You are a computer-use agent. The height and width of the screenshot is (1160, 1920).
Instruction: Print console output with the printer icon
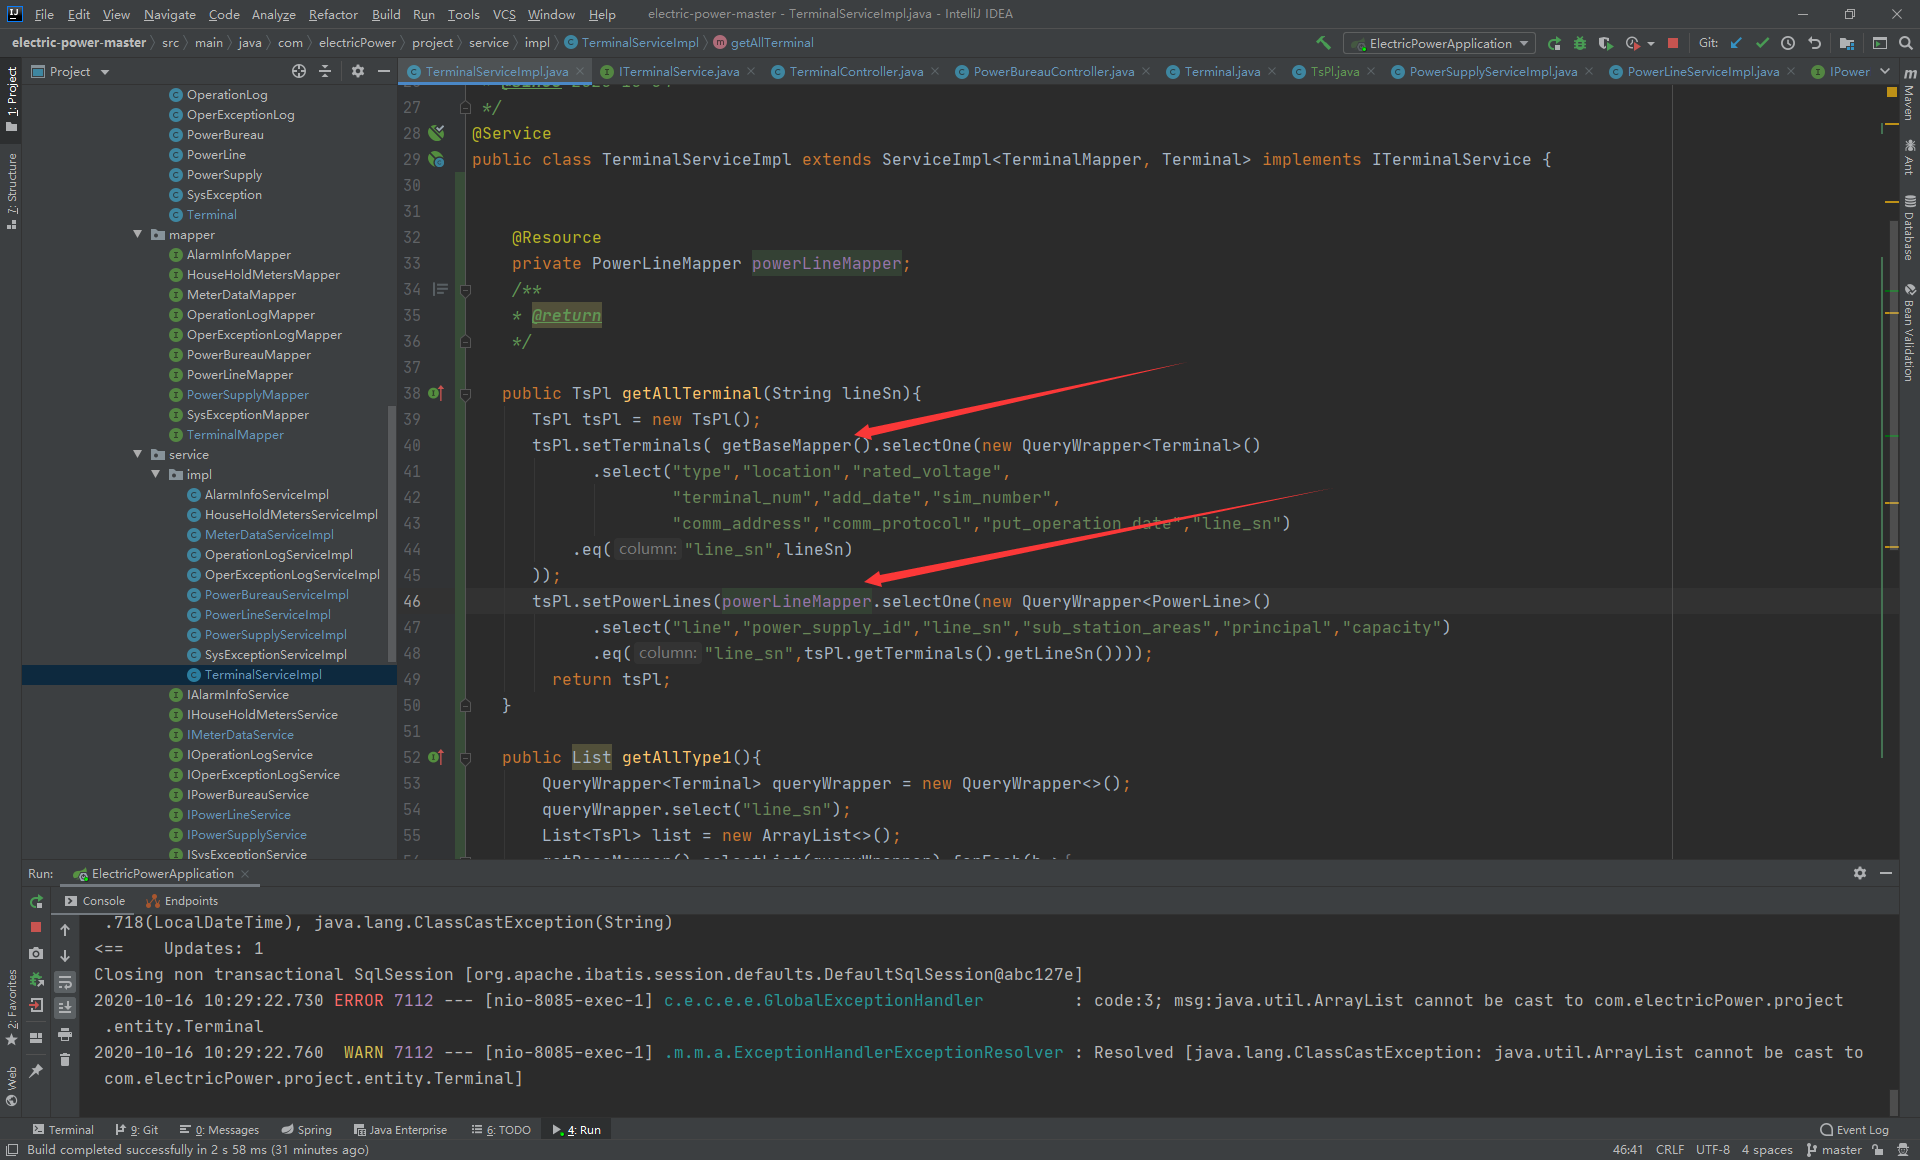(x=65, y=1034)
